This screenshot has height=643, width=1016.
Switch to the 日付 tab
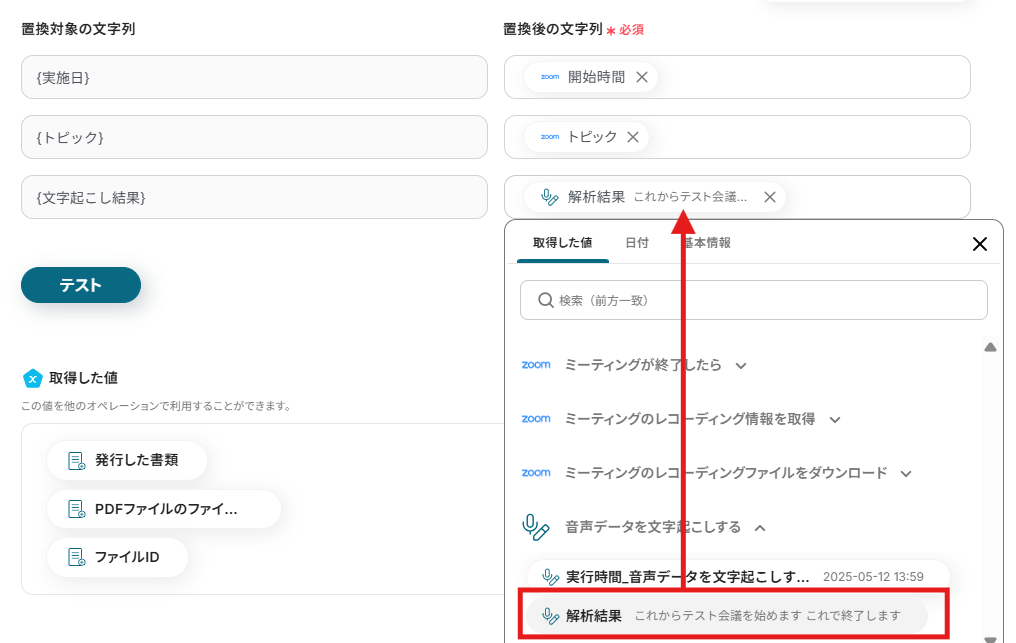(x=637, y=243)
